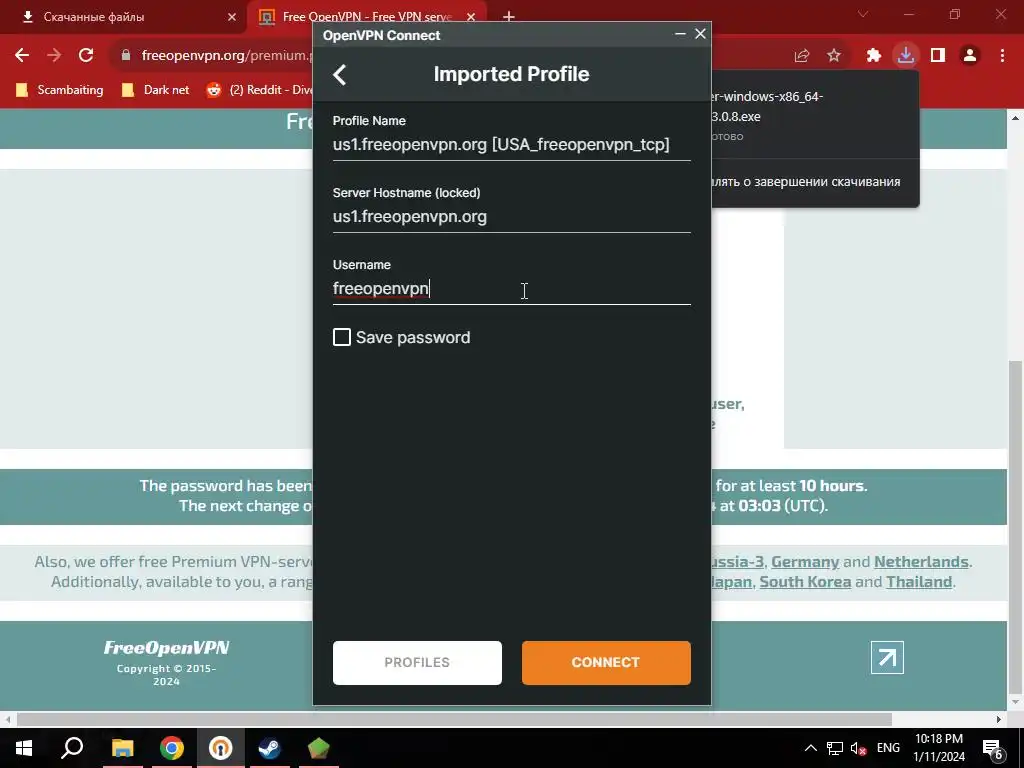This screenshot has width=1024, height=768.
Task: Edit the Profile Name field
Action: point(511,145)
